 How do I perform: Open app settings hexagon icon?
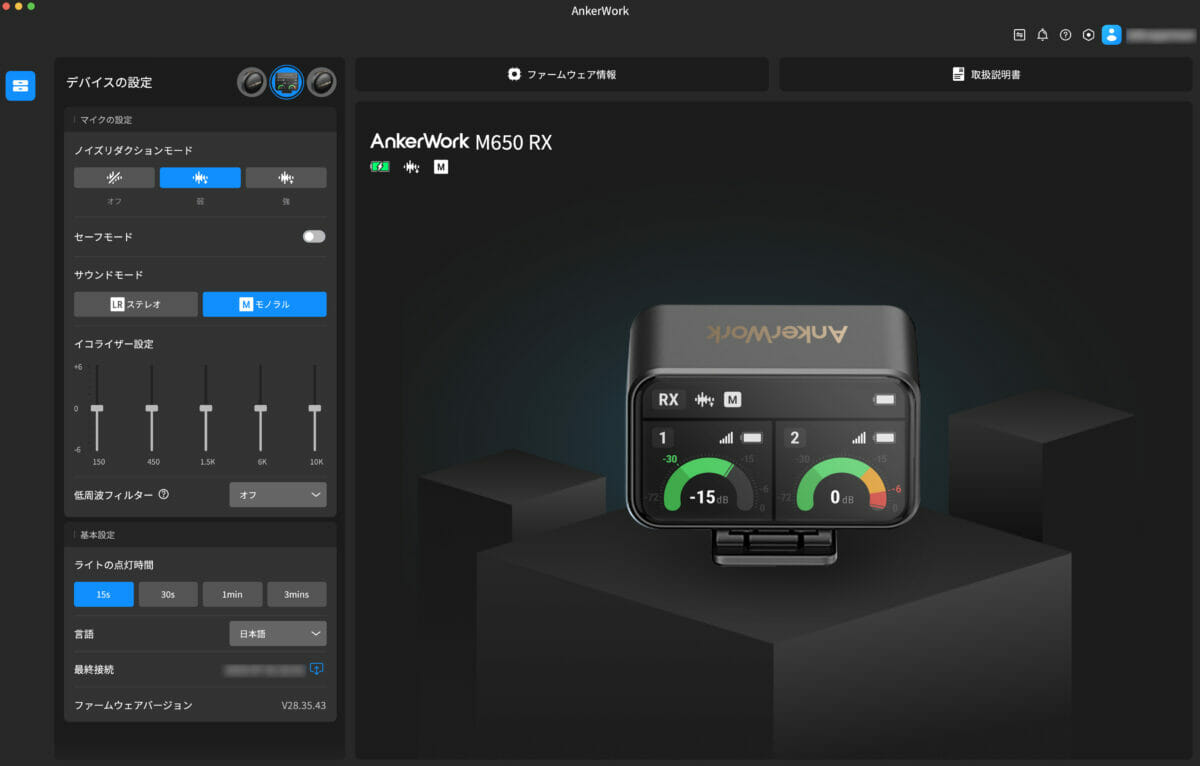1088,35
